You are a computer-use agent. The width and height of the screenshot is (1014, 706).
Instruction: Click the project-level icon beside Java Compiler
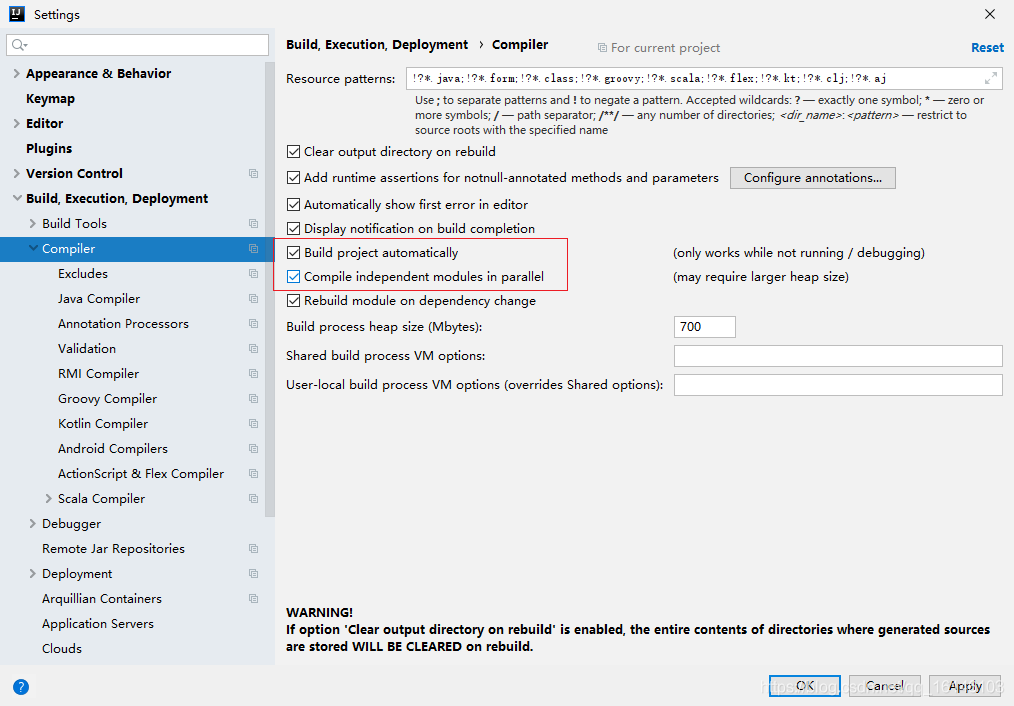pos(254,299)
